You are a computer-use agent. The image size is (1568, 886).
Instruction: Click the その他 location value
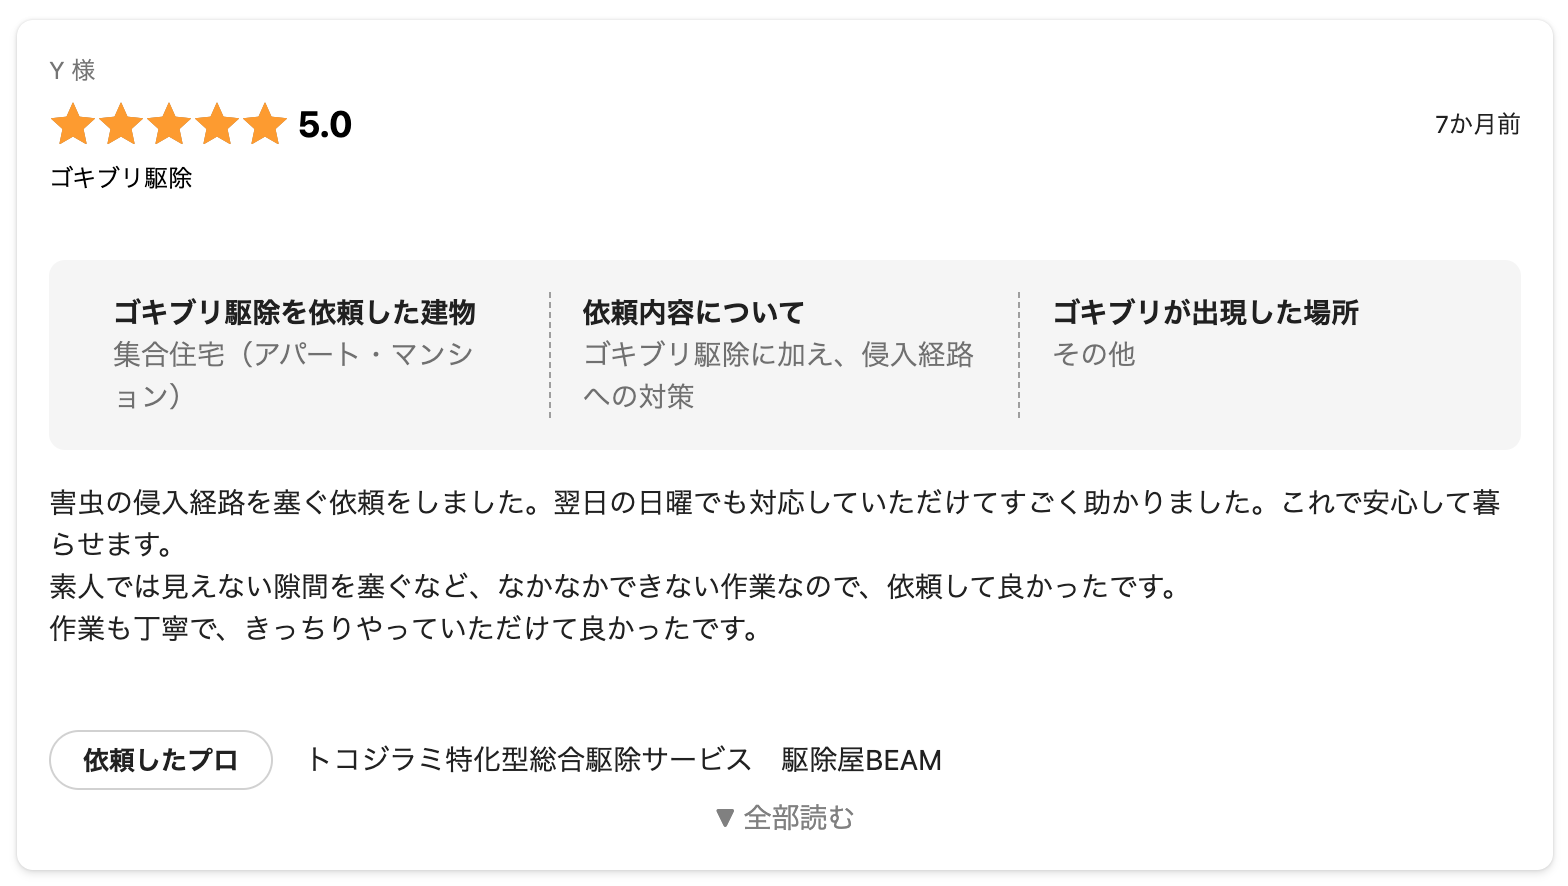1094,354
